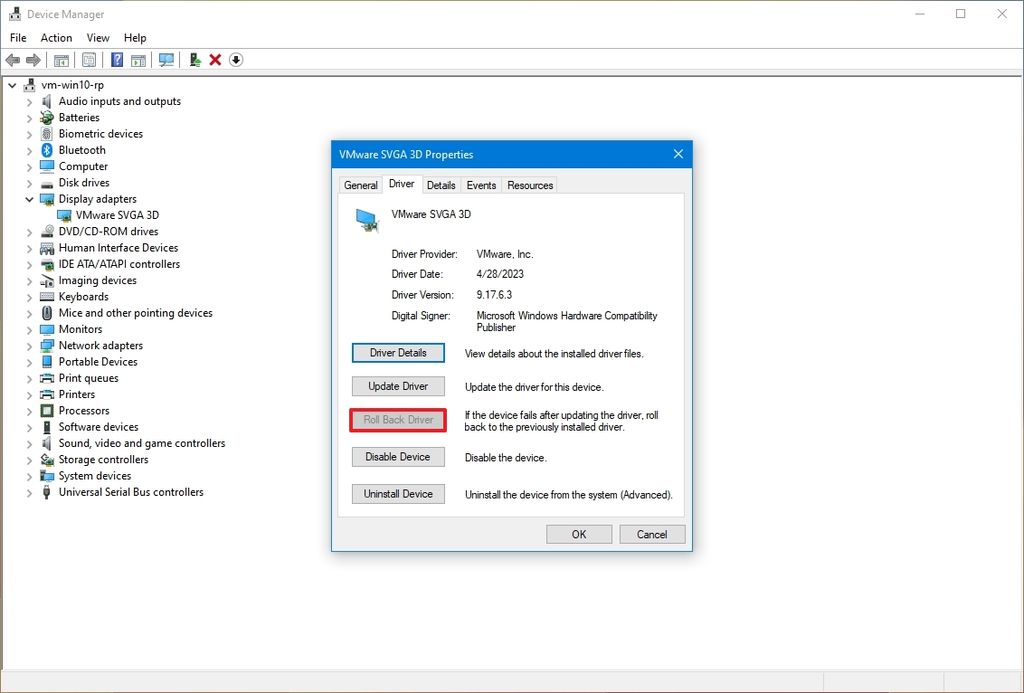The height and width of the screenshot is (693, 1024).
Task: Click the Driver Details button
Action: pos(398,352)
